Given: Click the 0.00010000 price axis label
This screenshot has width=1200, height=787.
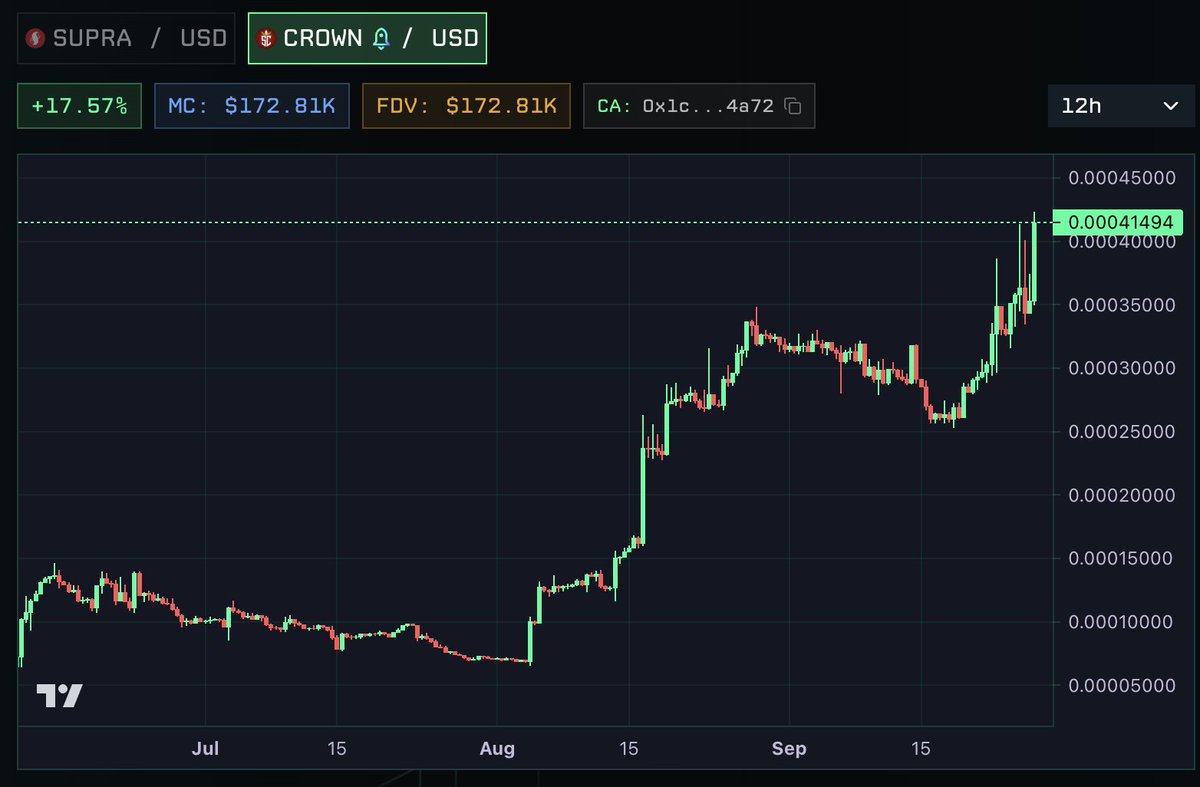Looking at the screenshot, I should point(1120,622).
